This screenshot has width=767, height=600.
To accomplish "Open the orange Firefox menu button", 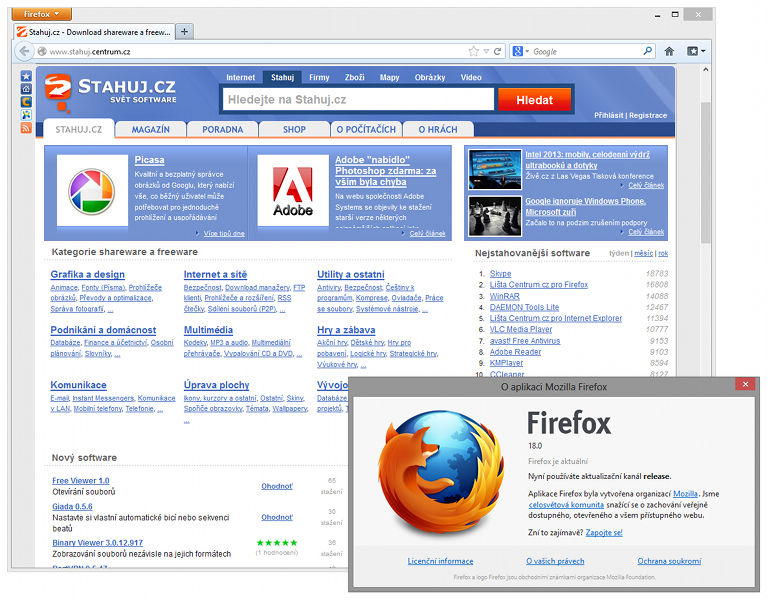I will coord(41,14).
